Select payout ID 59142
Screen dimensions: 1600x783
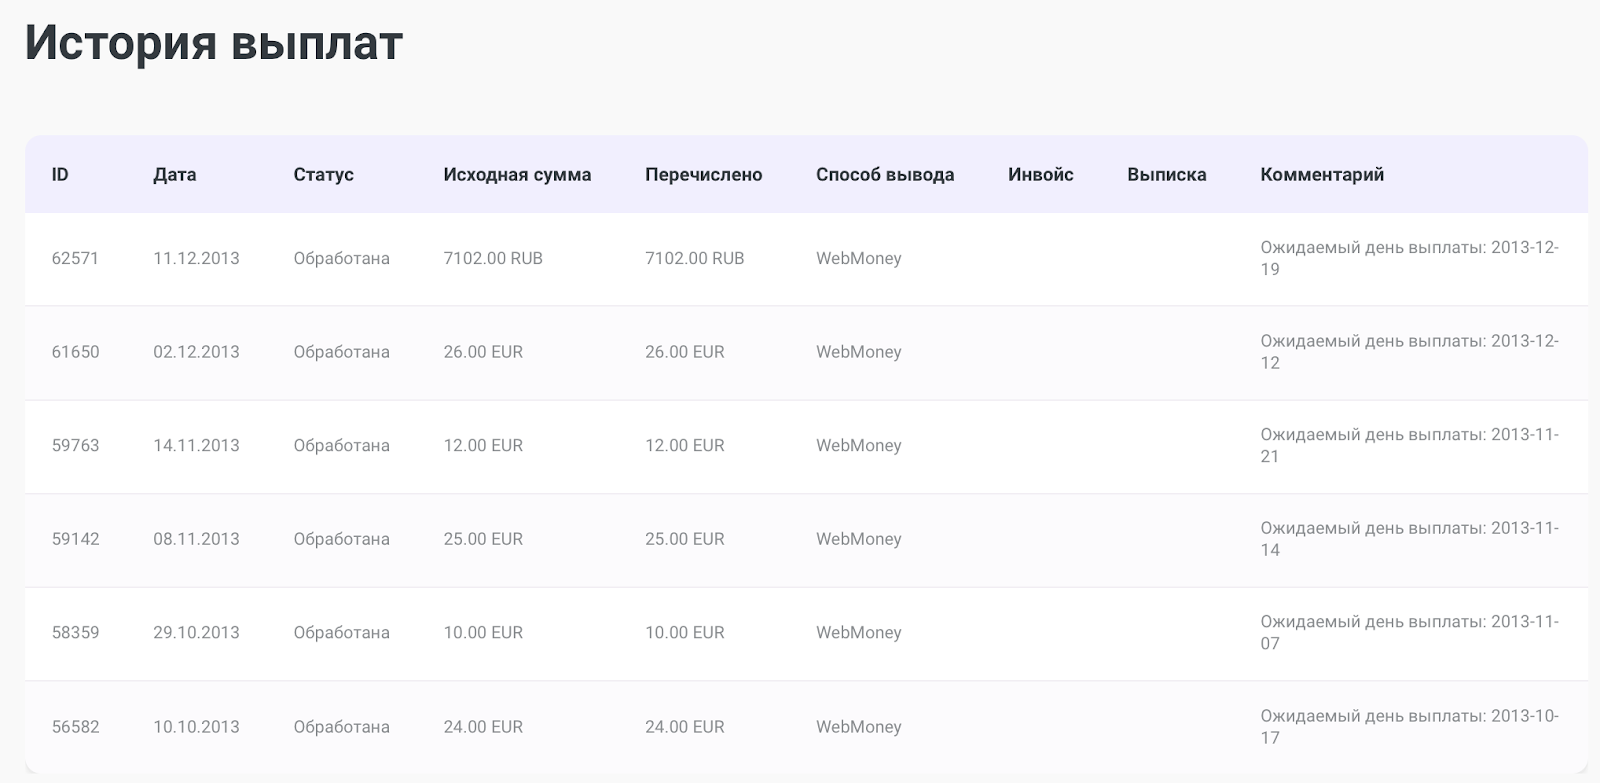[x=75, y=539]
